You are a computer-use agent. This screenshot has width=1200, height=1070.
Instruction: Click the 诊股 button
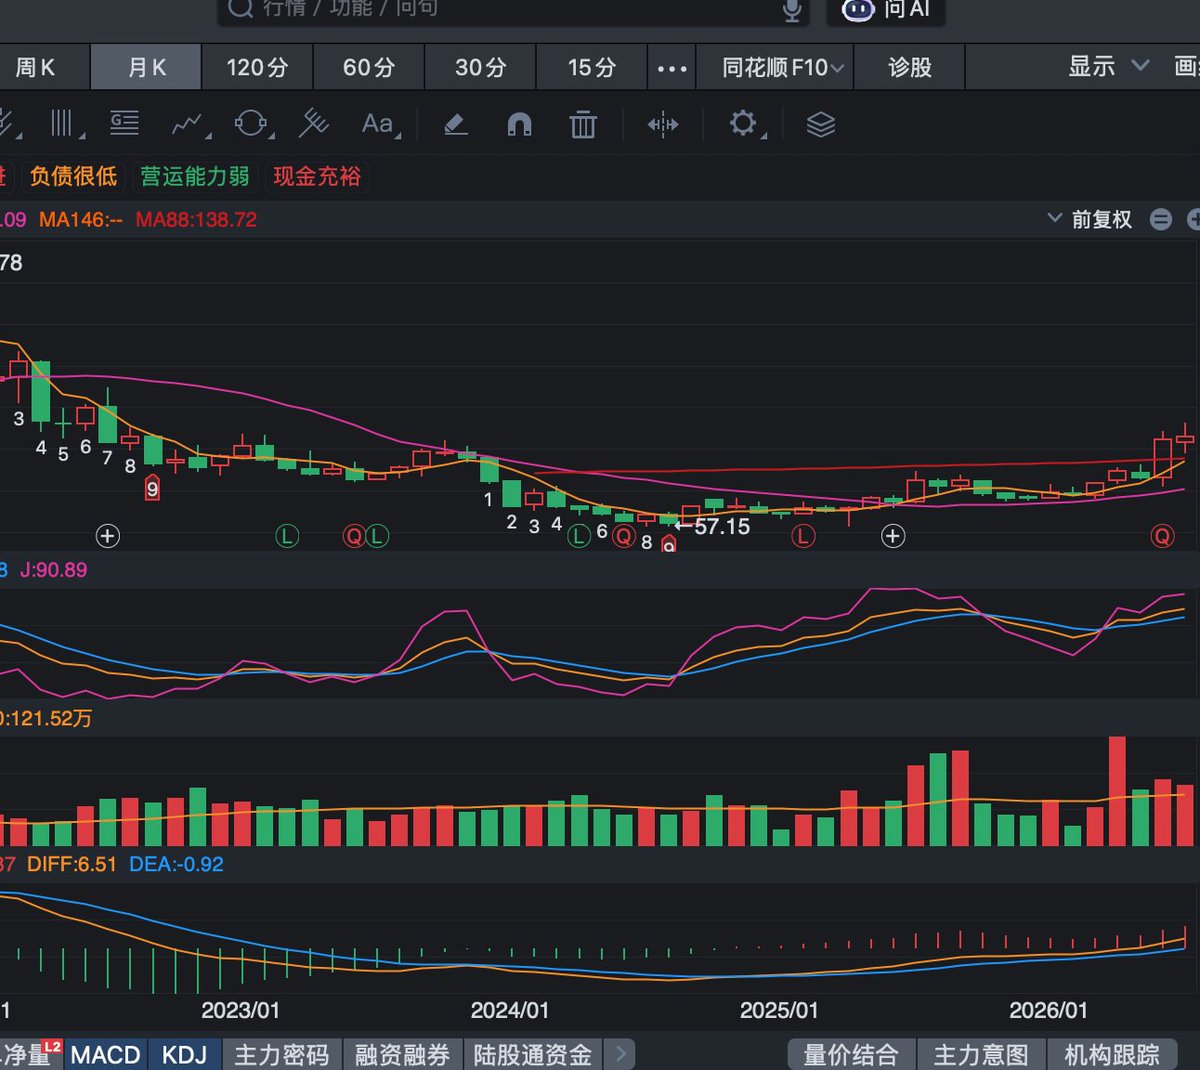pos(910,67)
